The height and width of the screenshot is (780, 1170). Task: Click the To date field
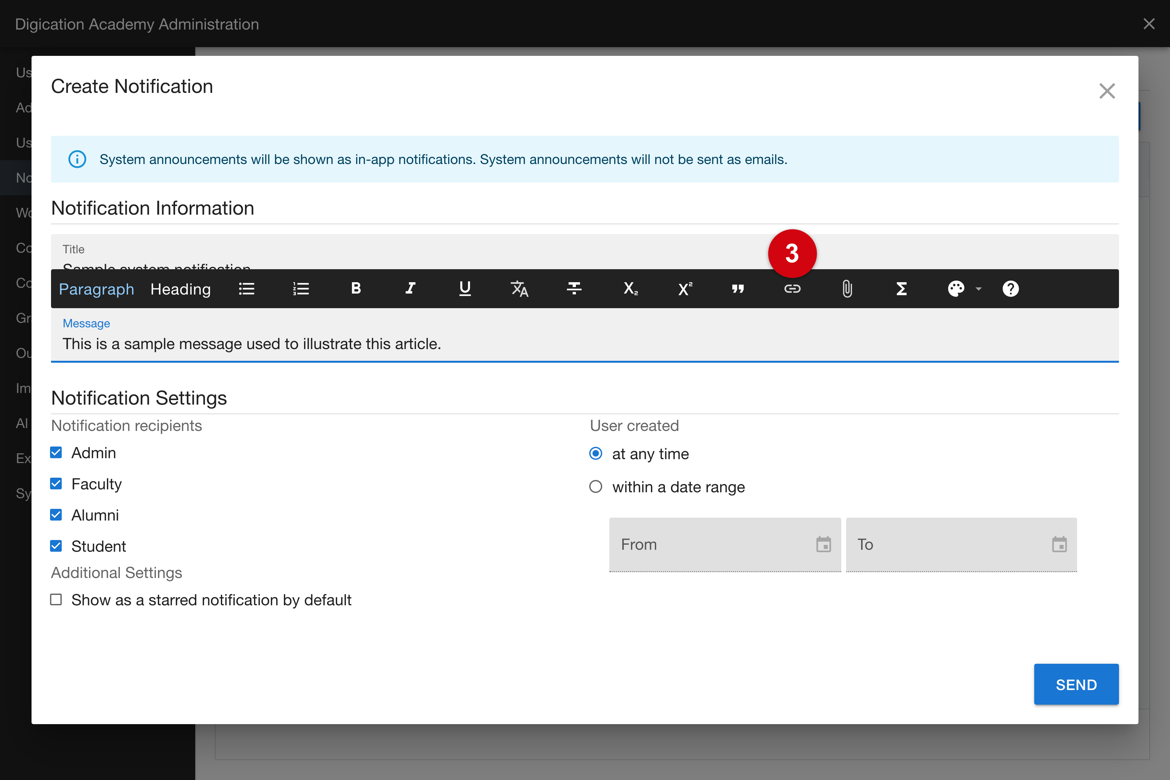click(961, 545)
